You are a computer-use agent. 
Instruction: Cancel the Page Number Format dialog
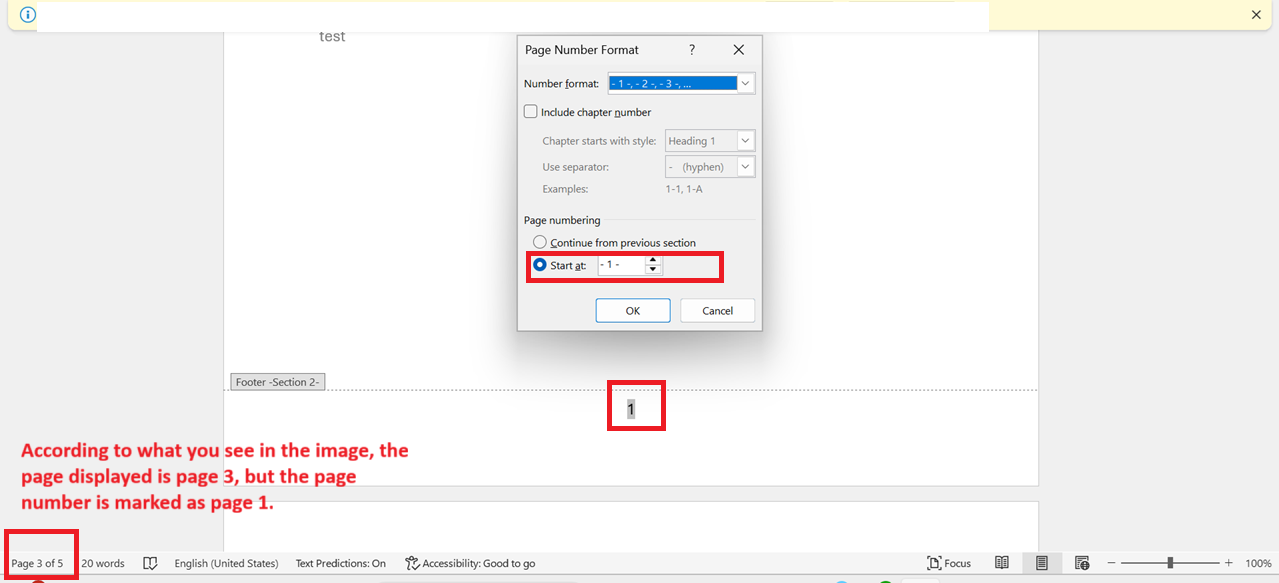click(x=717, y=310)
